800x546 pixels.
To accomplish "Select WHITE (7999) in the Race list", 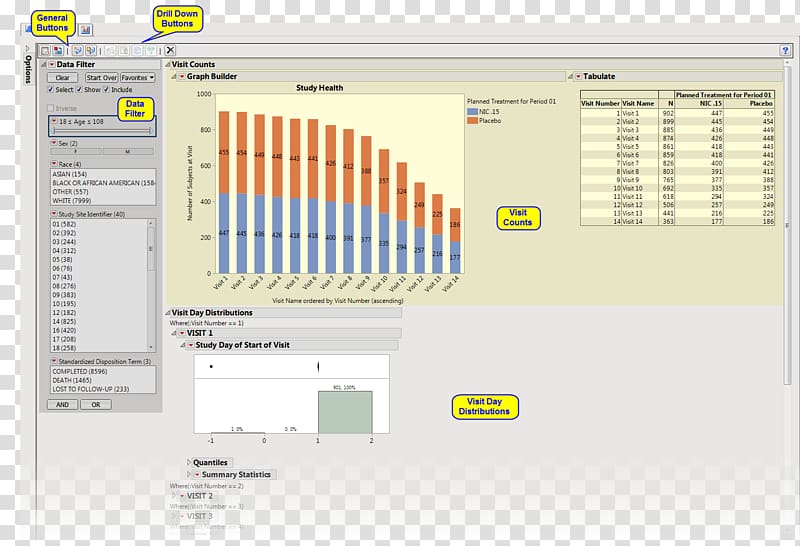I will point(70,199).
